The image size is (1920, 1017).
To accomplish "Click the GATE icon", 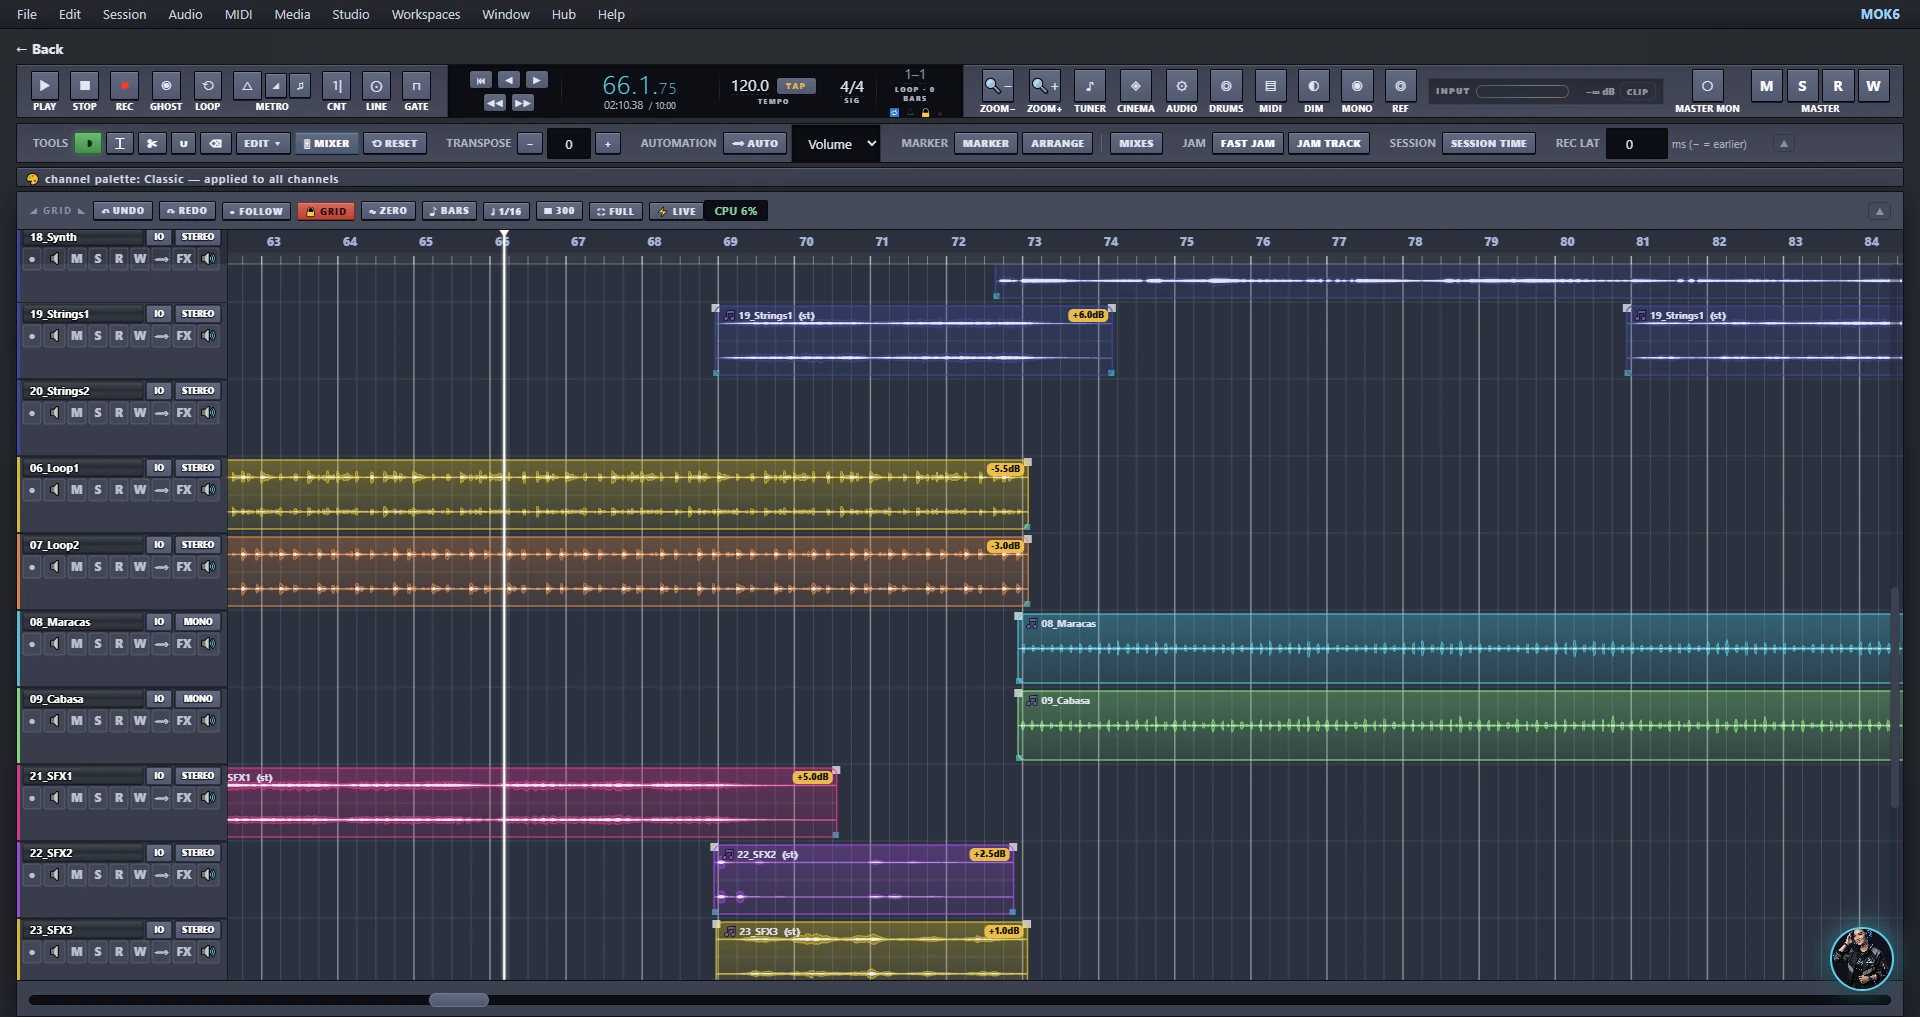I will click(416, 86).
